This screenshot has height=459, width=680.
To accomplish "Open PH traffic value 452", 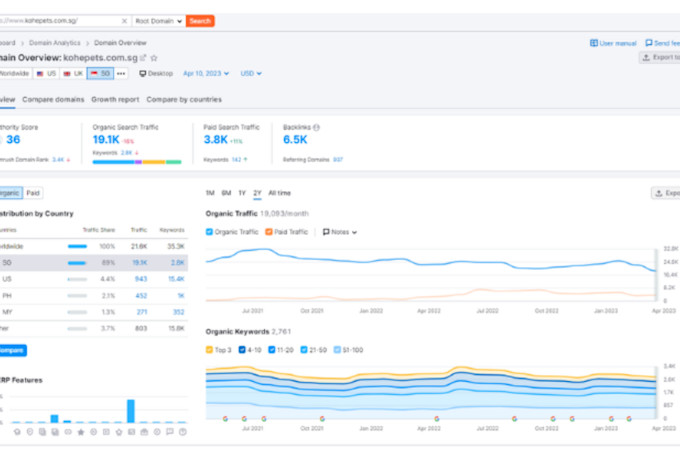I will pos(141,296).
